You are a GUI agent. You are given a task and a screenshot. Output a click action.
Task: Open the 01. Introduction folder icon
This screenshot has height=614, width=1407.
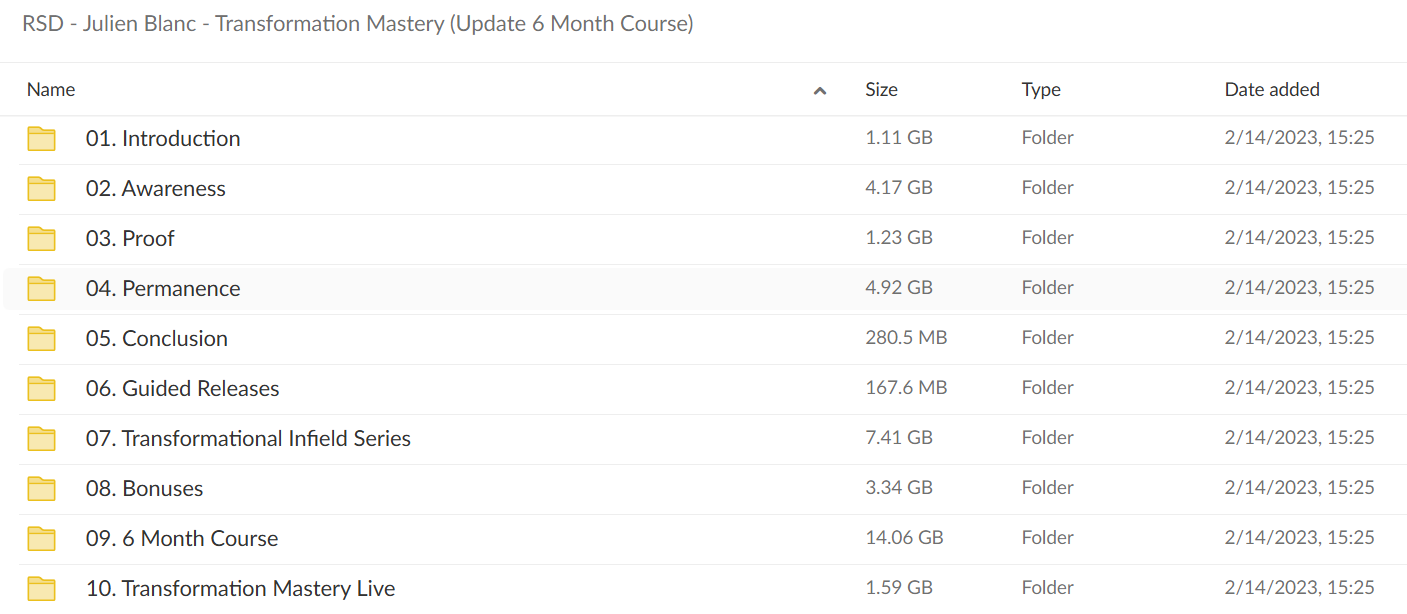pos(41,139)
